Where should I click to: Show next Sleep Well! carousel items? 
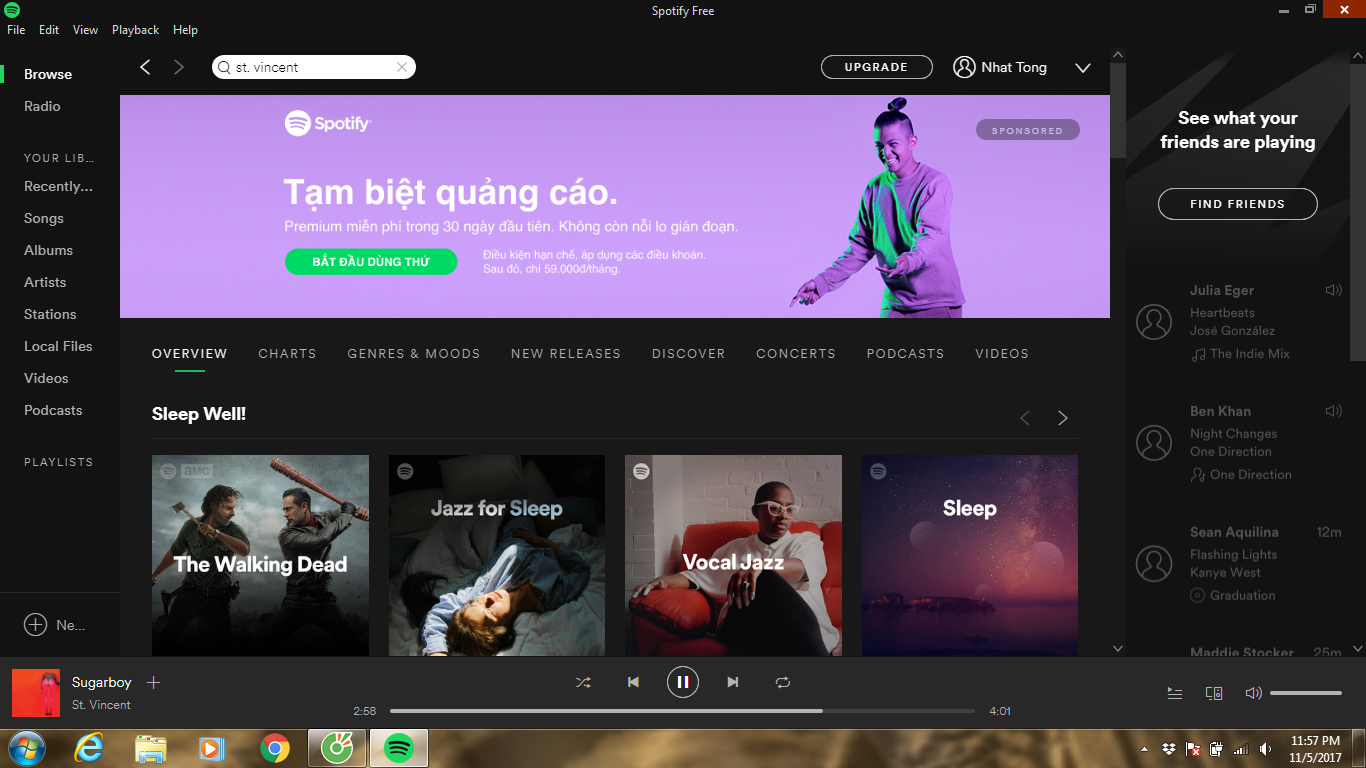coord(1063,418)
